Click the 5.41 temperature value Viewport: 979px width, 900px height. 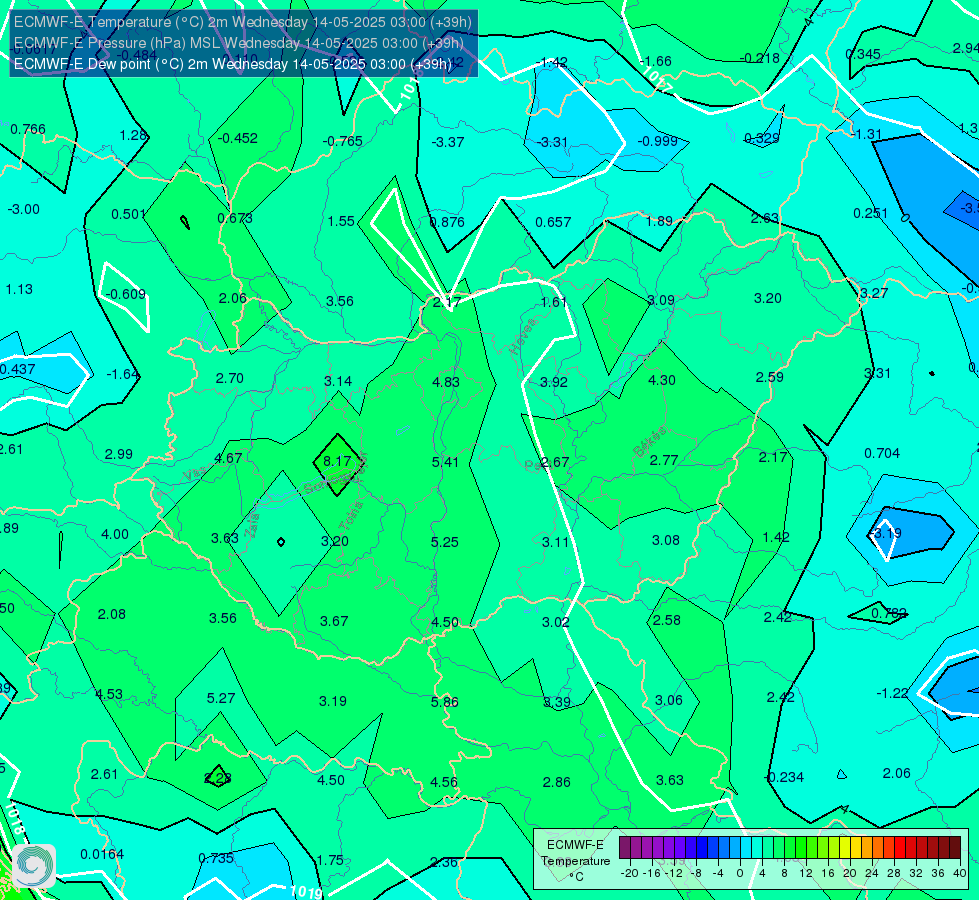click(x=445, y=462)
